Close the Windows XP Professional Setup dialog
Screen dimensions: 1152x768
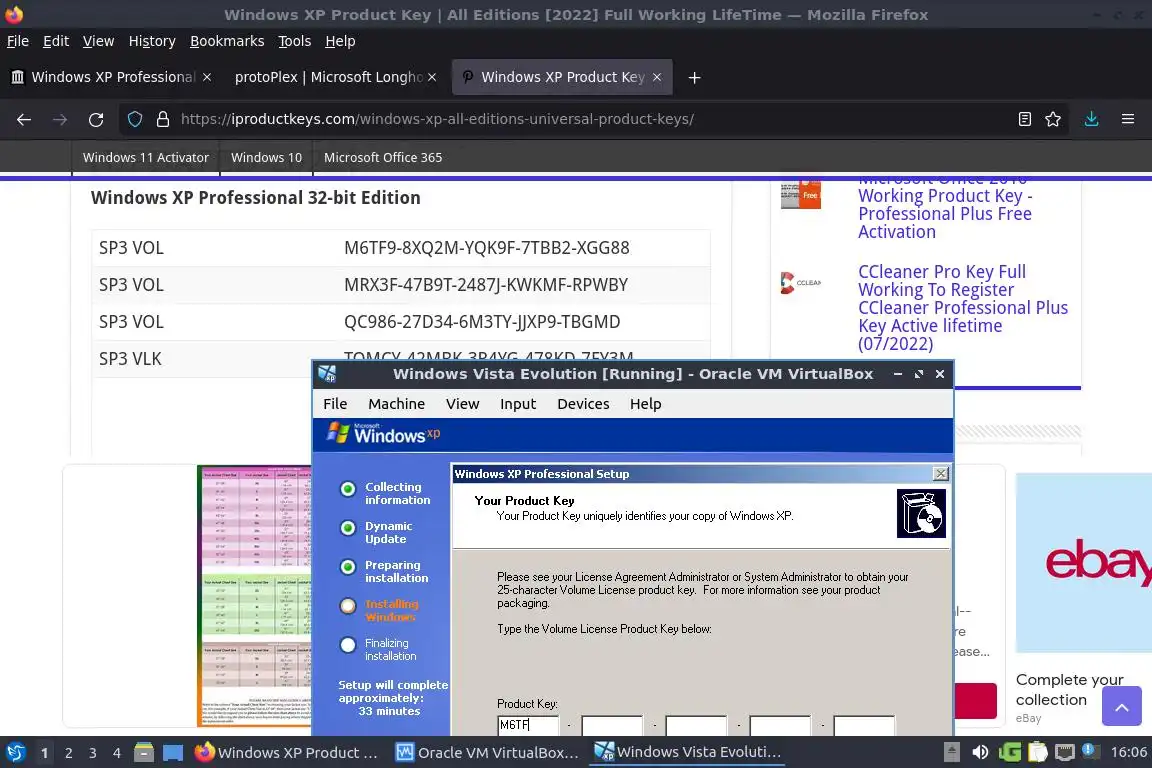click(x=940, y=474)
